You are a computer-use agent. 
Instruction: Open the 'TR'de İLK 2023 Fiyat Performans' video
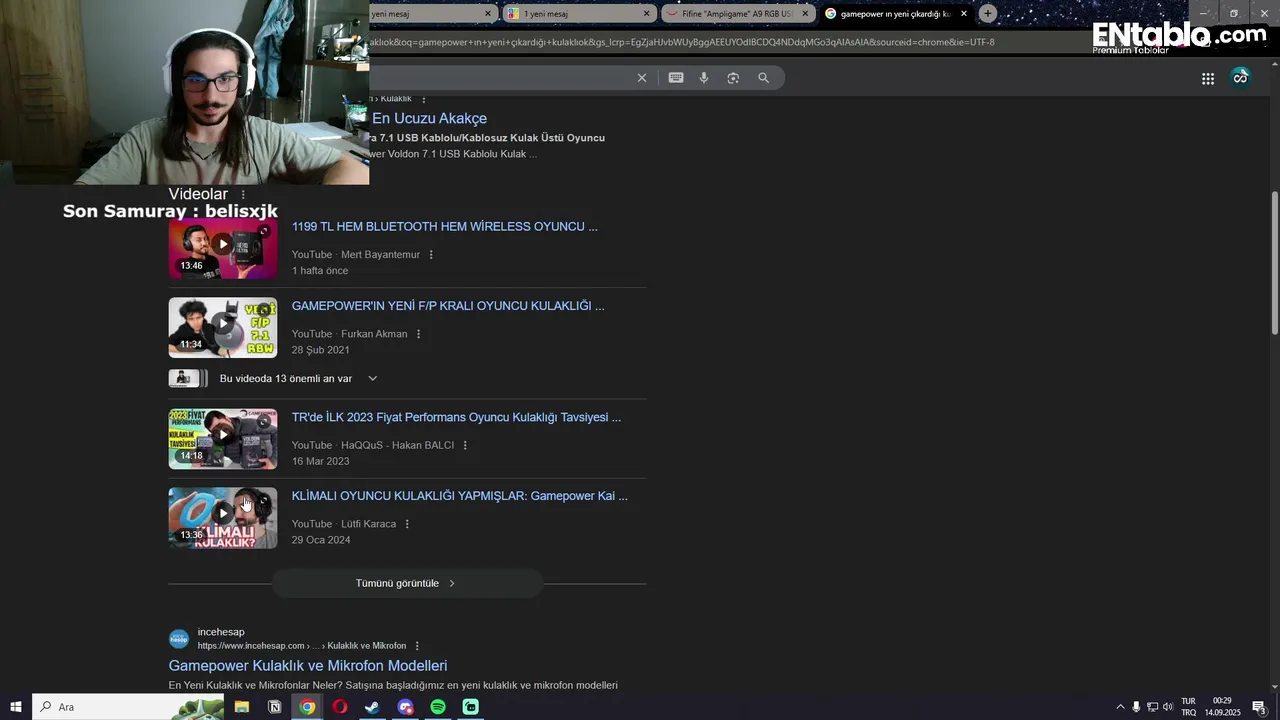click(456, 418)
